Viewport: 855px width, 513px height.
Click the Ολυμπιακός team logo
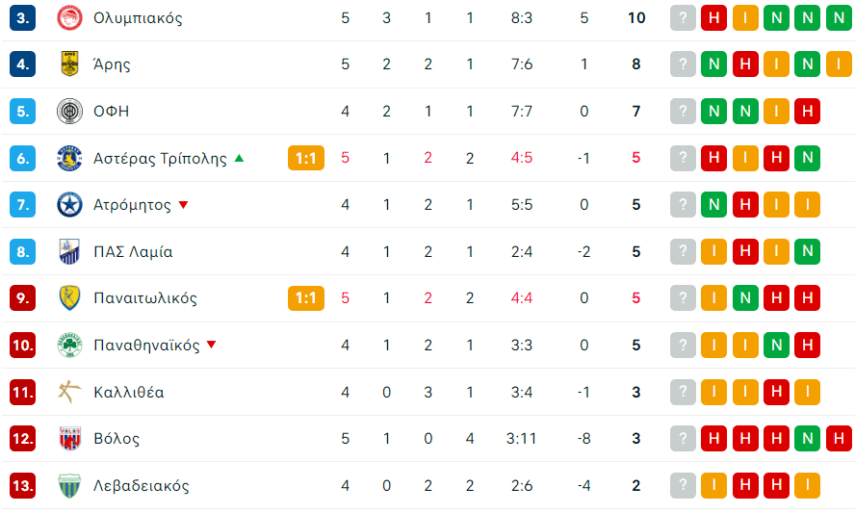click(x=69, y=18)
